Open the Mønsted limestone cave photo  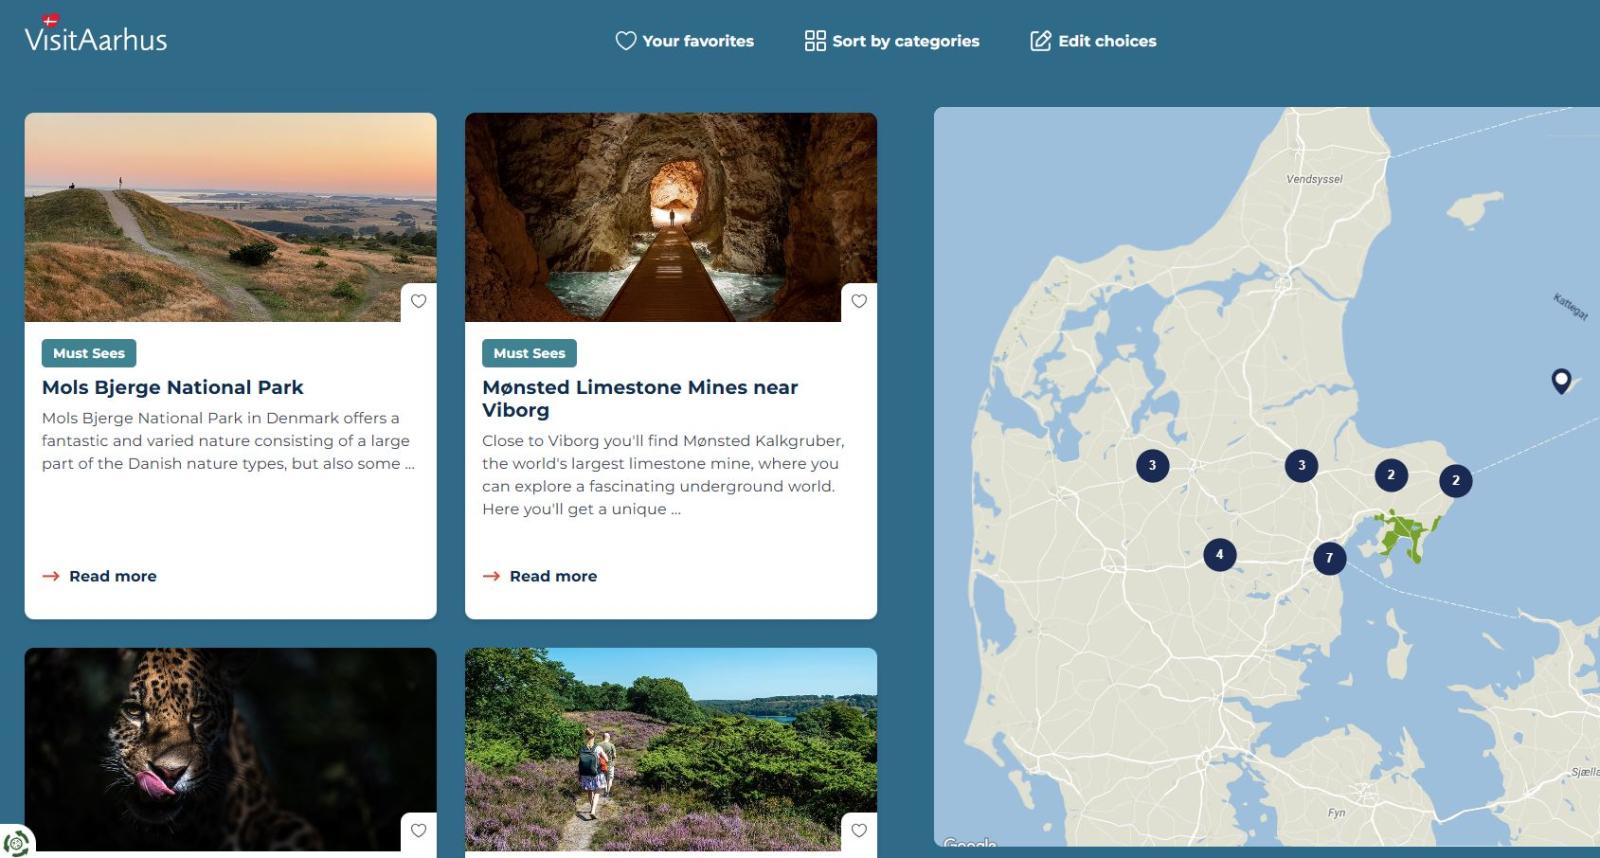[671, 217]
